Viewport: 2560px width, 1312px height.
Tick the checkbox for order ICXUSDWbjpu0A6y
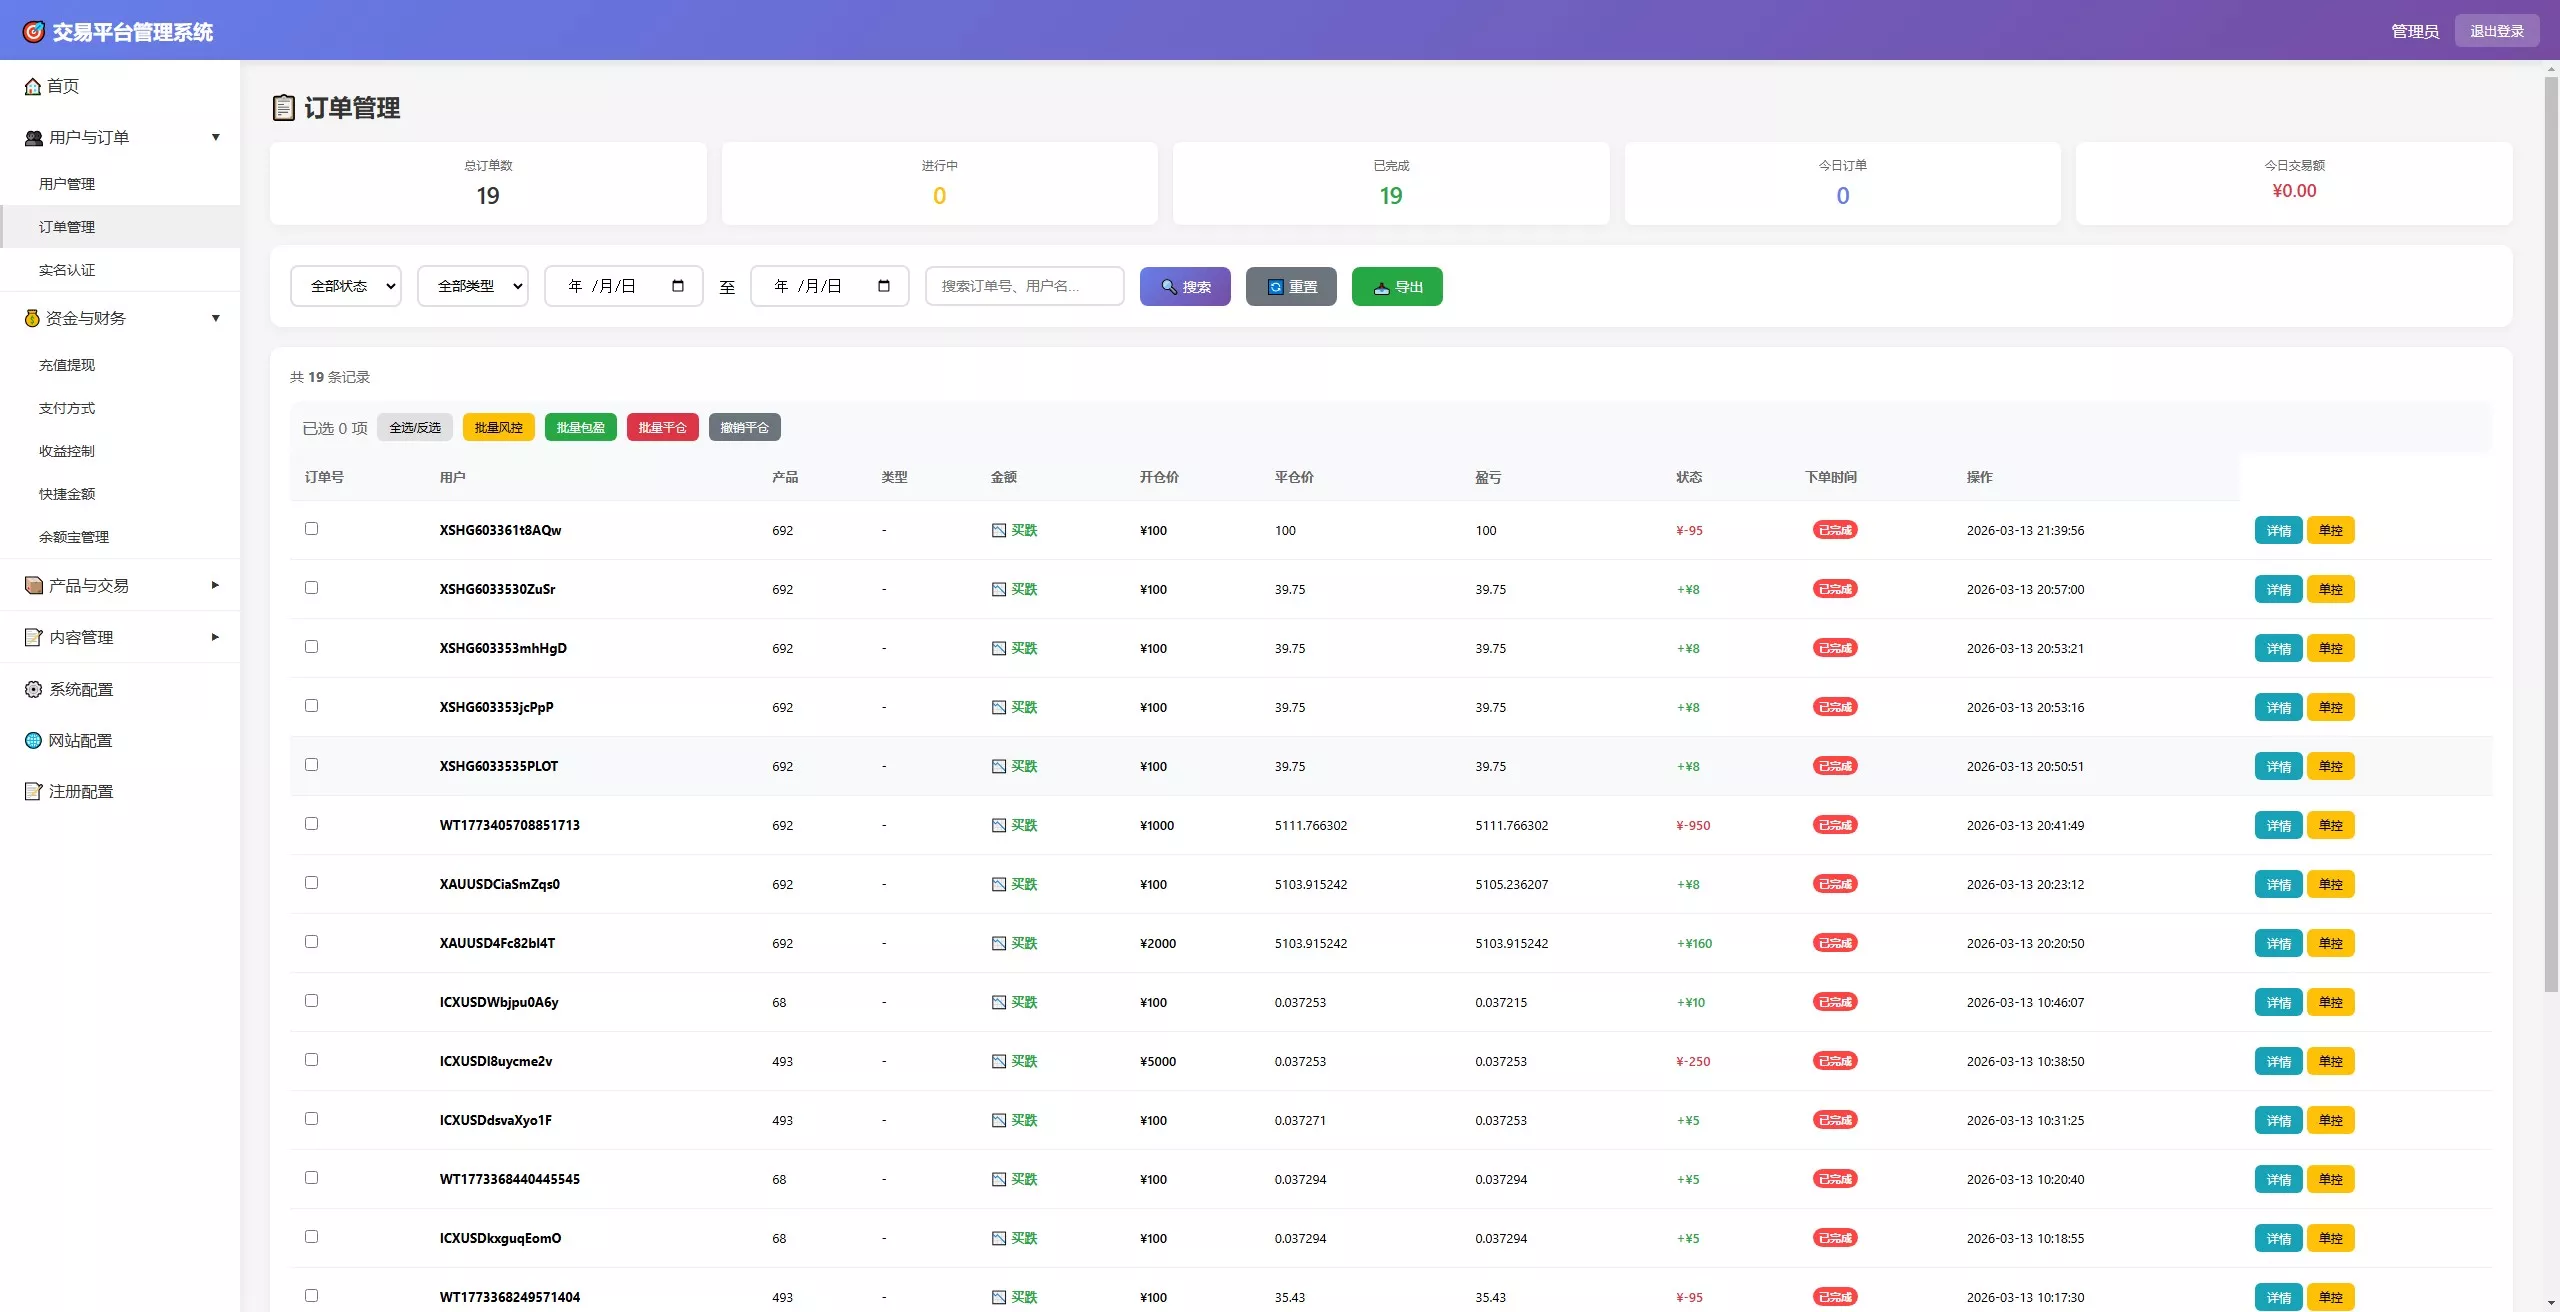(x=311, y=1001)
